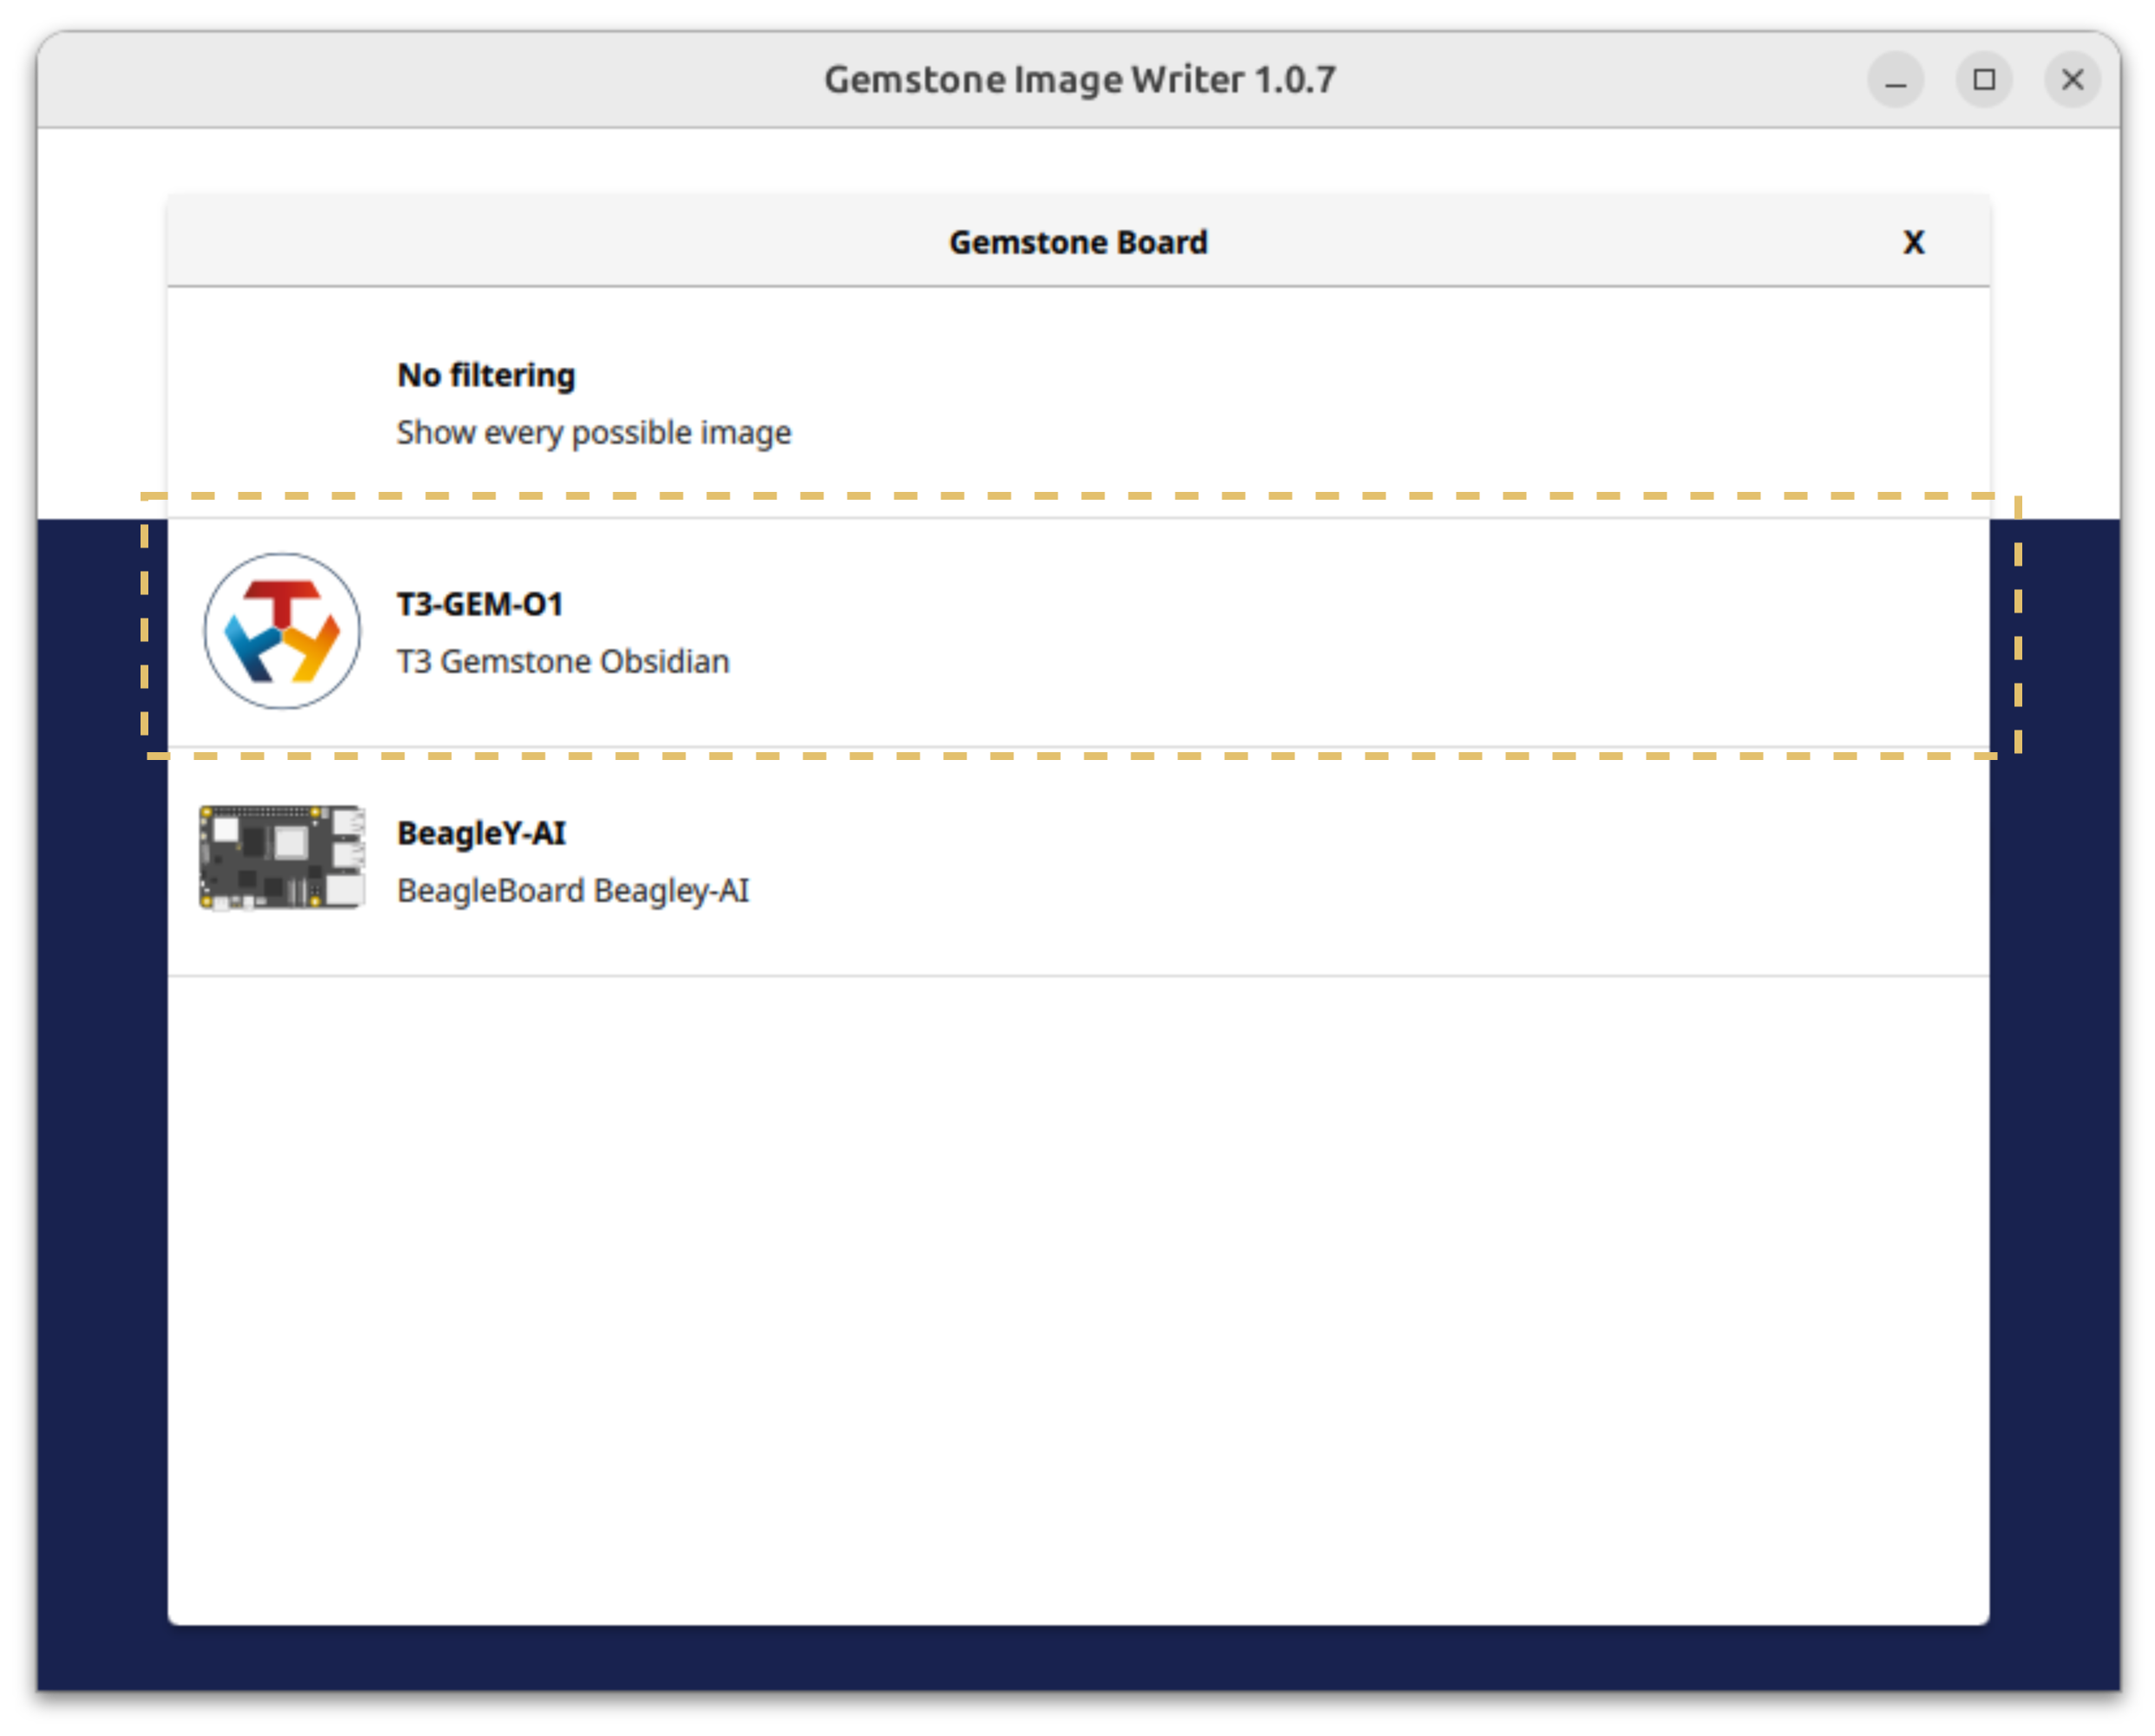This screenshot has width=2155, height=1736.
Task: Click dark blue backdrop right of dialog
Action: (x=2054, y=1100)
